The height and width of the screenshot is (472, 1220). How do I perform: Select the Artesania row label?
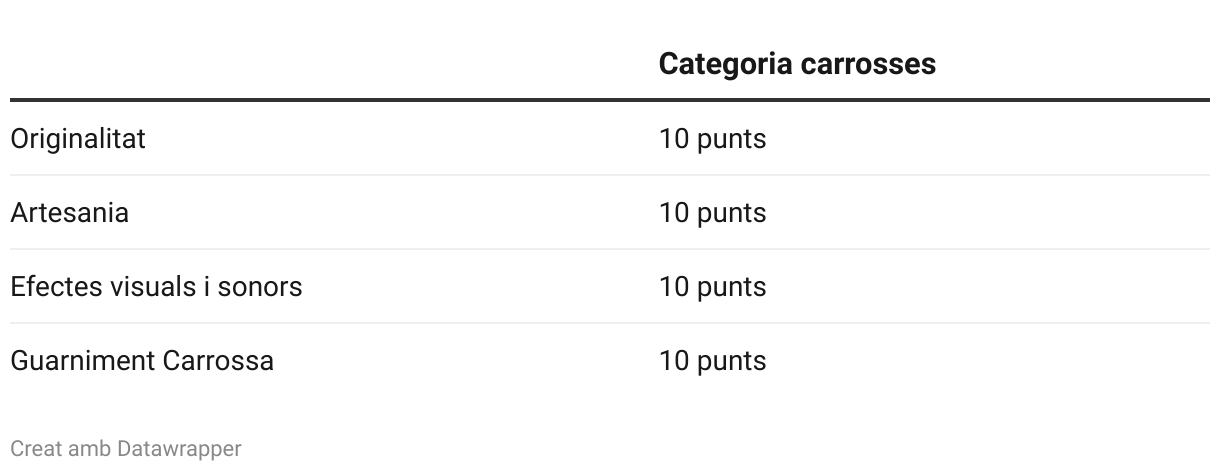click(69, 213)
